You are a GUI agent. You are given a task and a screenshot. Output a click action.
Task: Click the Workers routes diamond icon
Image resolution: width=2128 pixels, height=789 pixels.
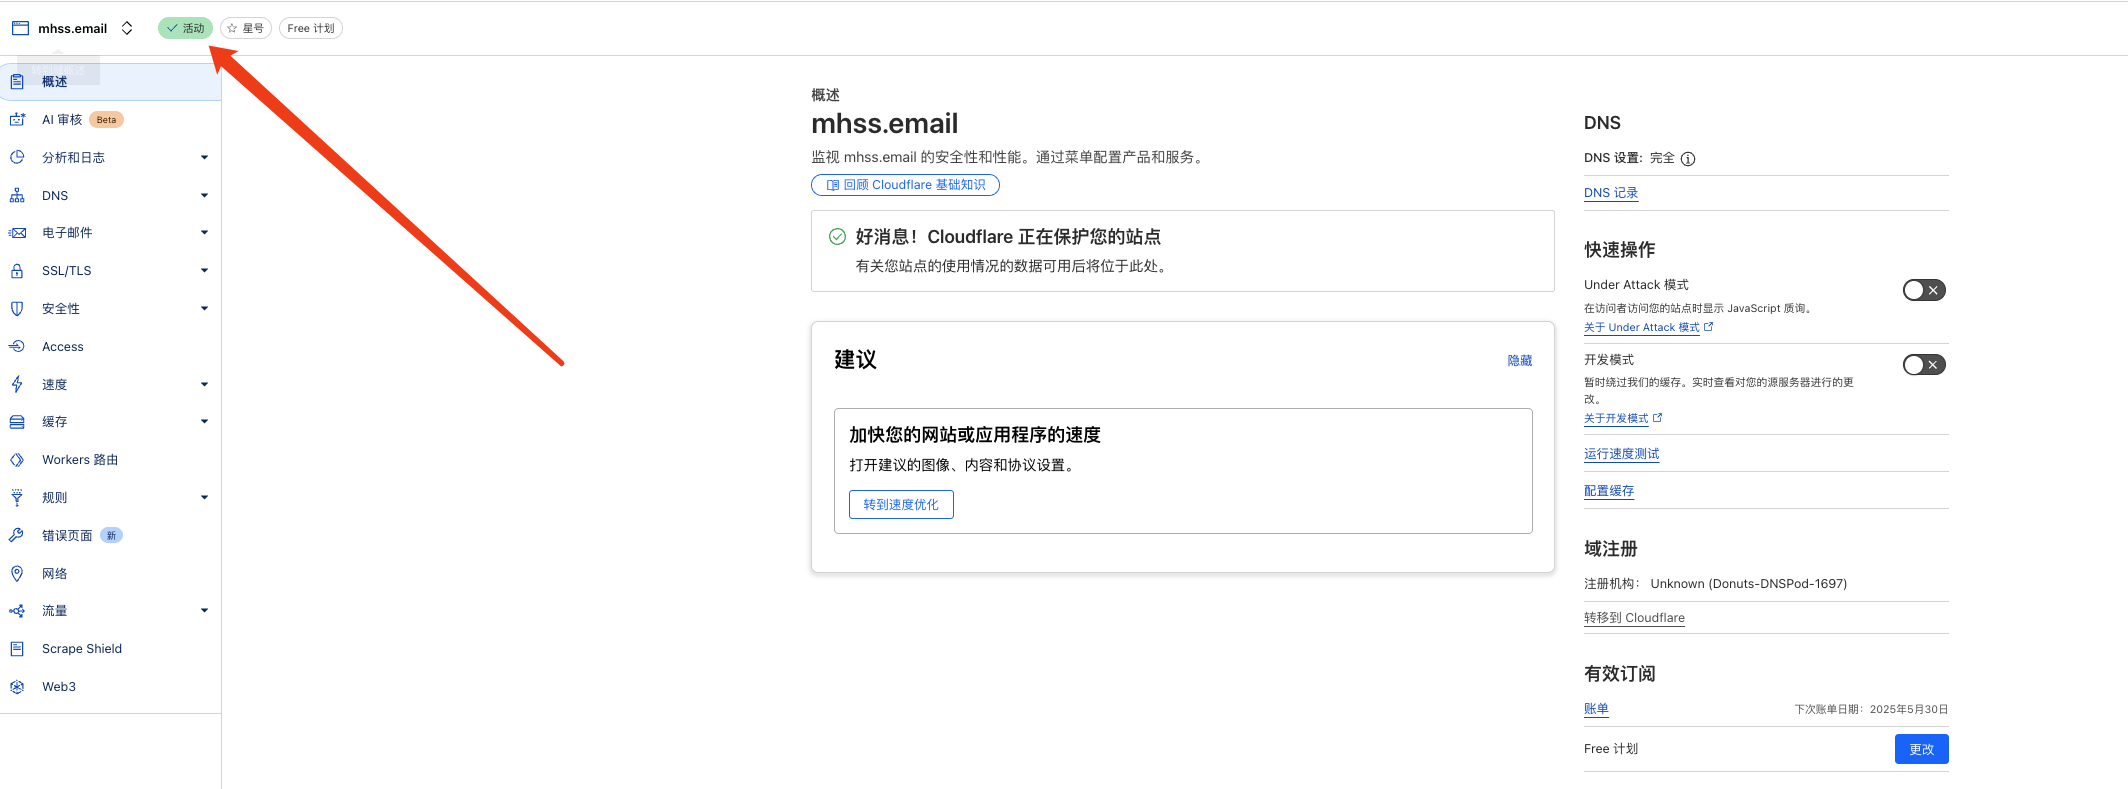pyautogui.click(x=17, y=460)
